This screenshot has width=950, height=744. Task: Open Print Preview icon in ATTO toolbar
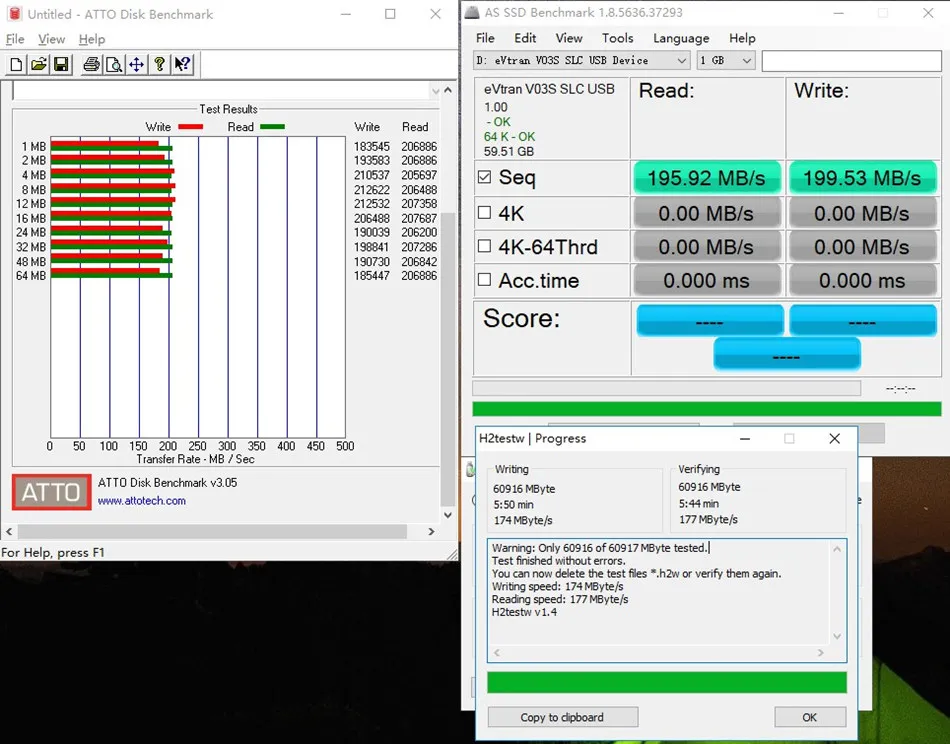click(114, 65)
